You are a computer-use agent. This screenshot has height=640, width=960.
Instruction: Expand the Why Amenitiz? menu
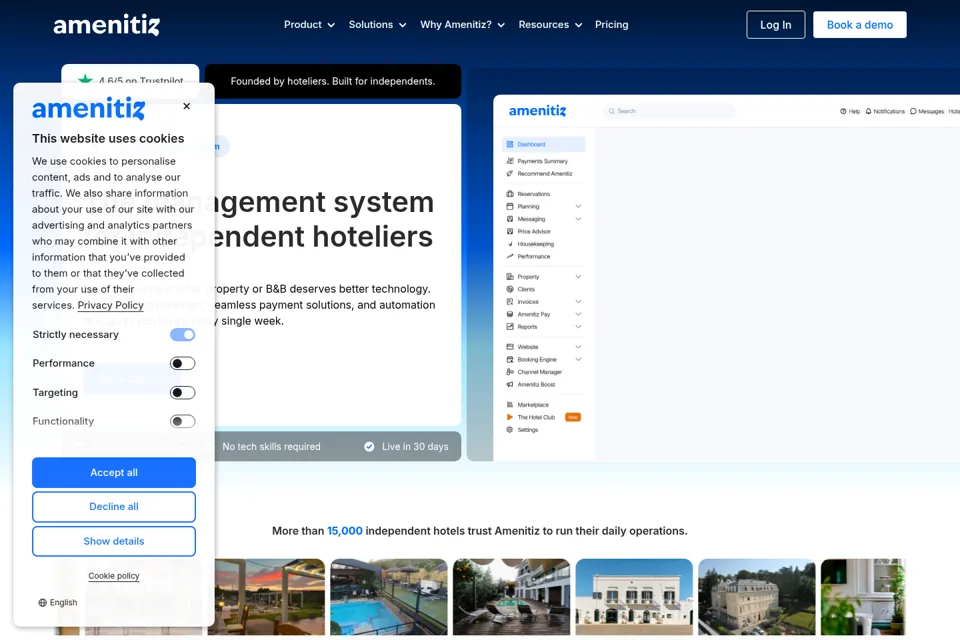[x=462, y=24]
